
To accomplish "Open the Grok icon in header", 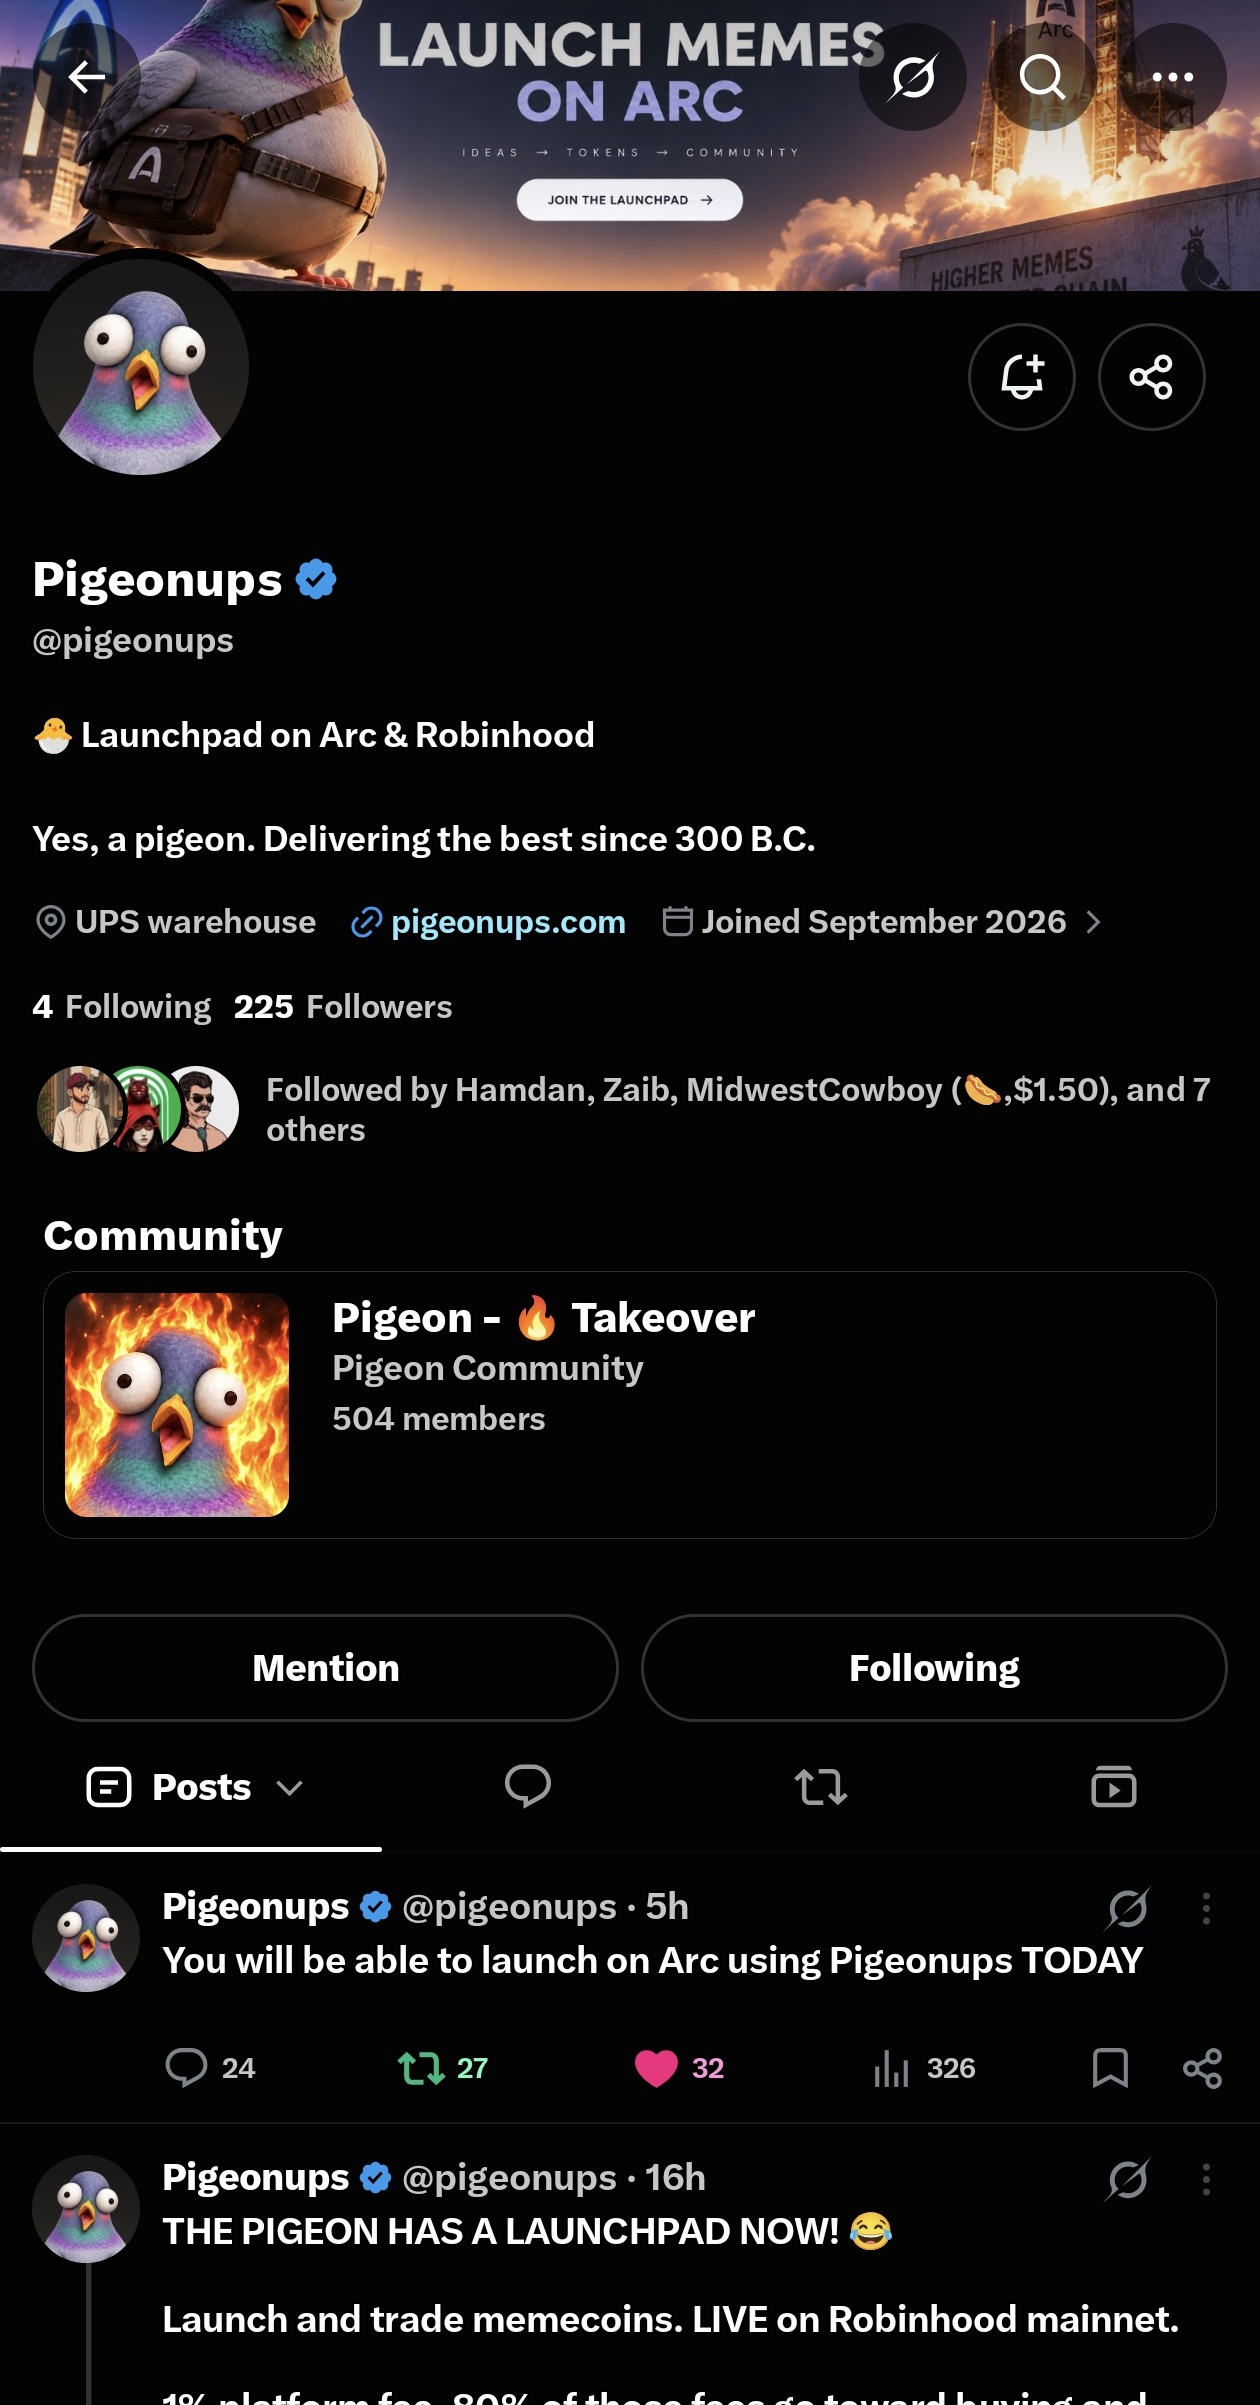I will coord(913,77).
